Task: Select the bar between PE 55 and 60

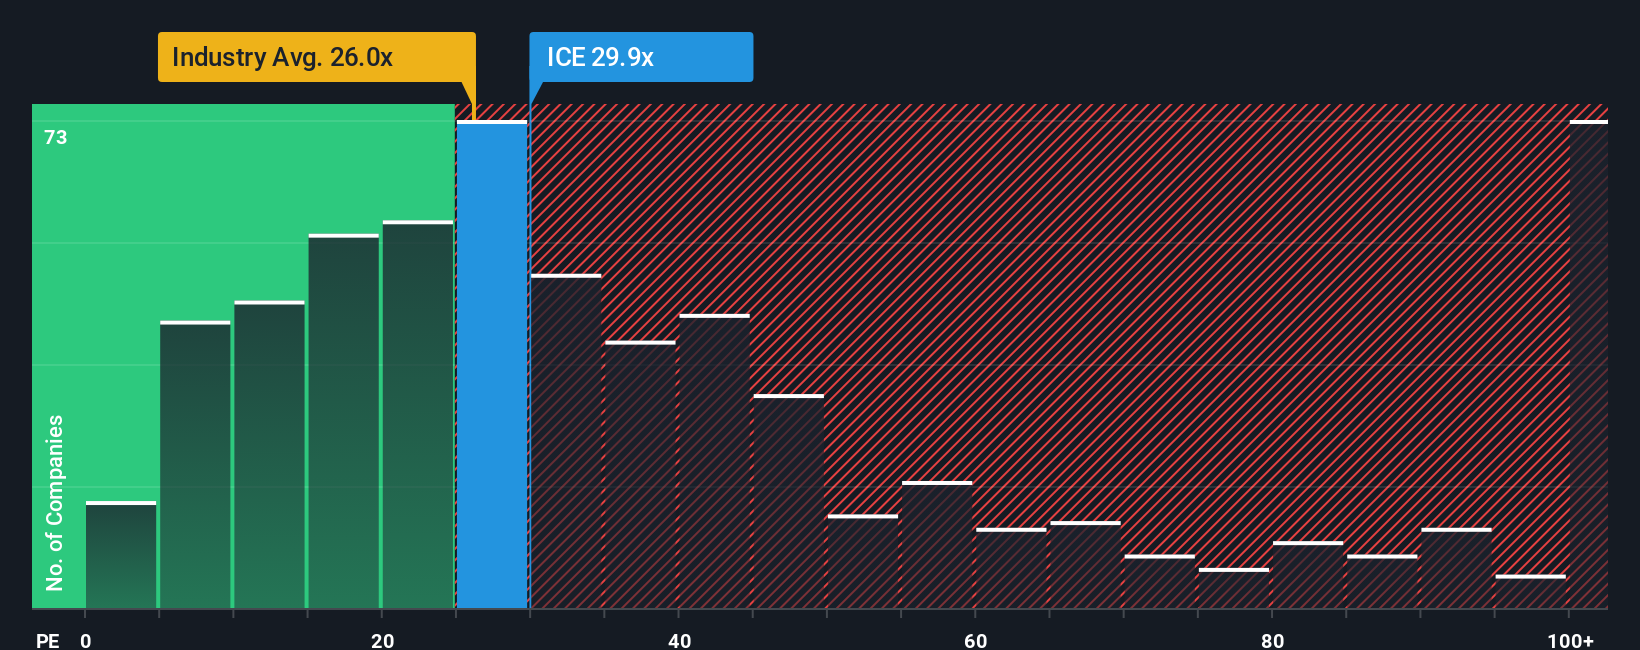Action: (937, 545)
